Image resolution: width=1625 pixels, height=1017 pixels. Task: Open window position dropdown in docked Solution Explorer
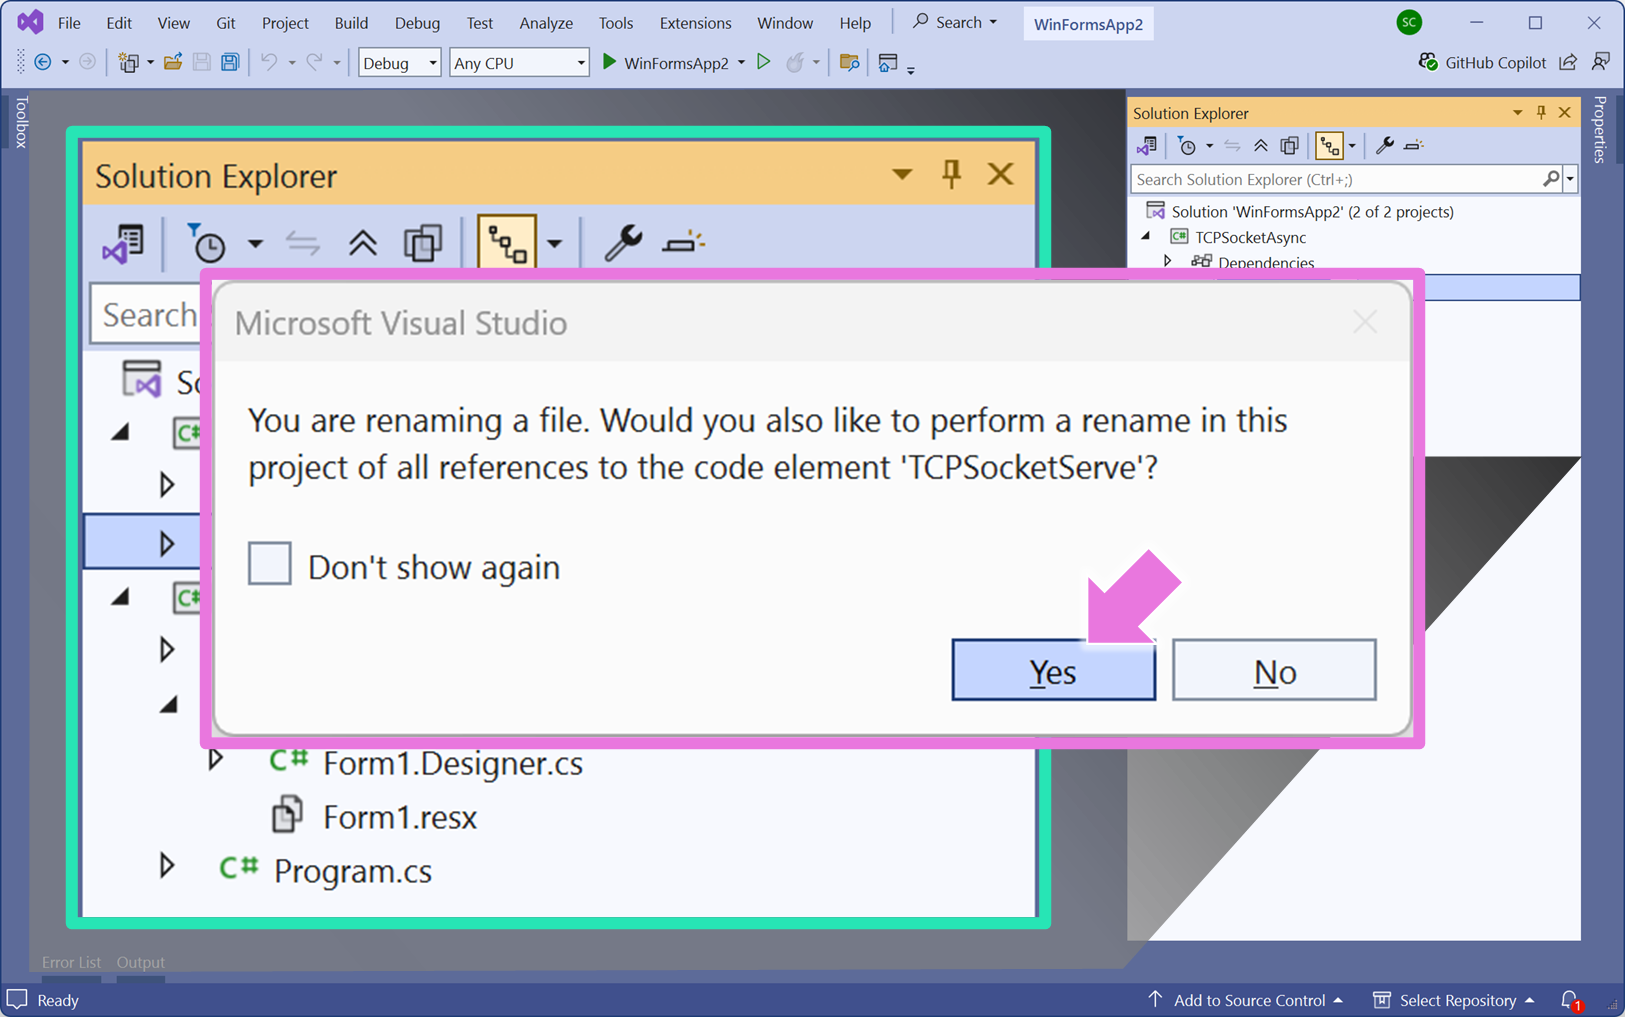pos(1517,113)
